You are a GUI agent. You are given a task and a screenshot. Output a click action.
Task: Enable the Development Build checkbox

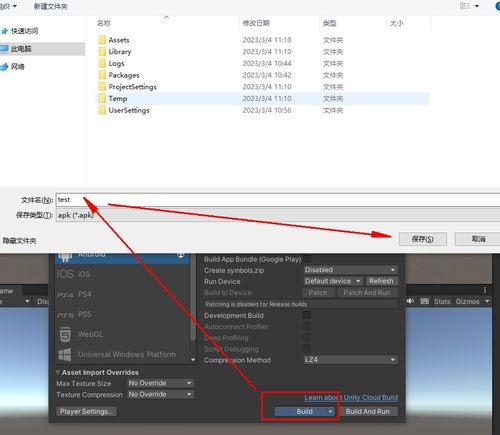(x=307, y=315)
